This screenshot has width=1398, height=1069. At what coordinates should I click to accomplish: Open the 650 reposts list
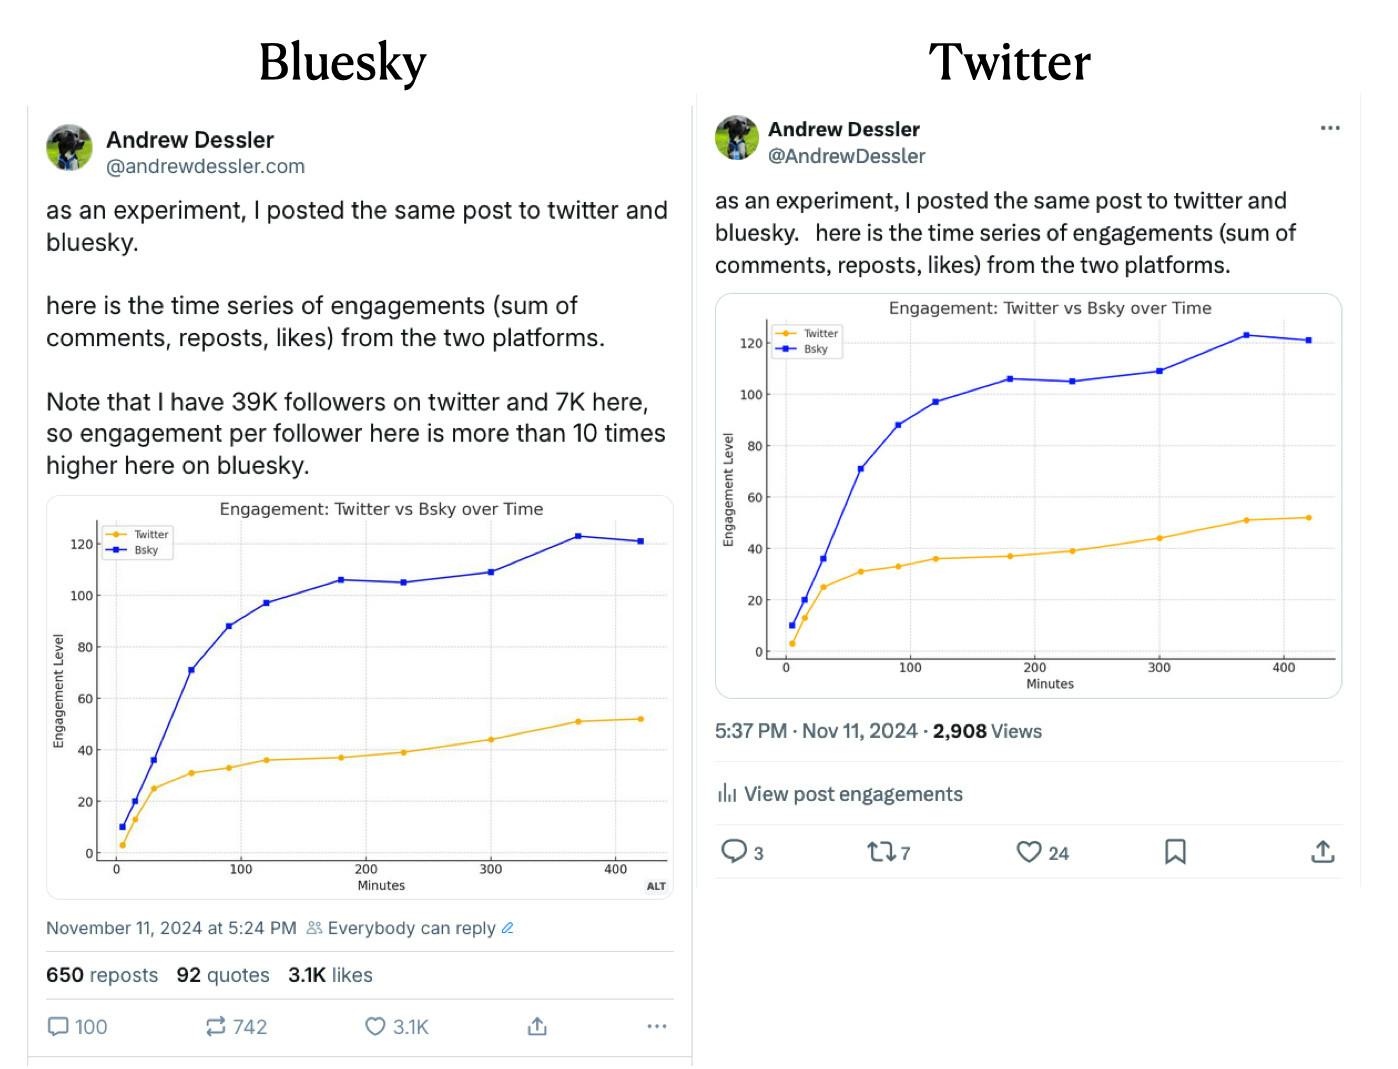(x=102, y=975)
